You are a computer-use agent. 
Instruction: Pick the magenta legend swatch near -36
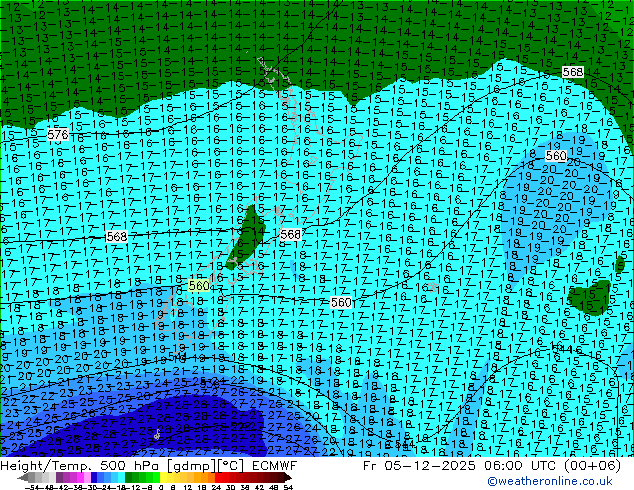coord(80,477)
